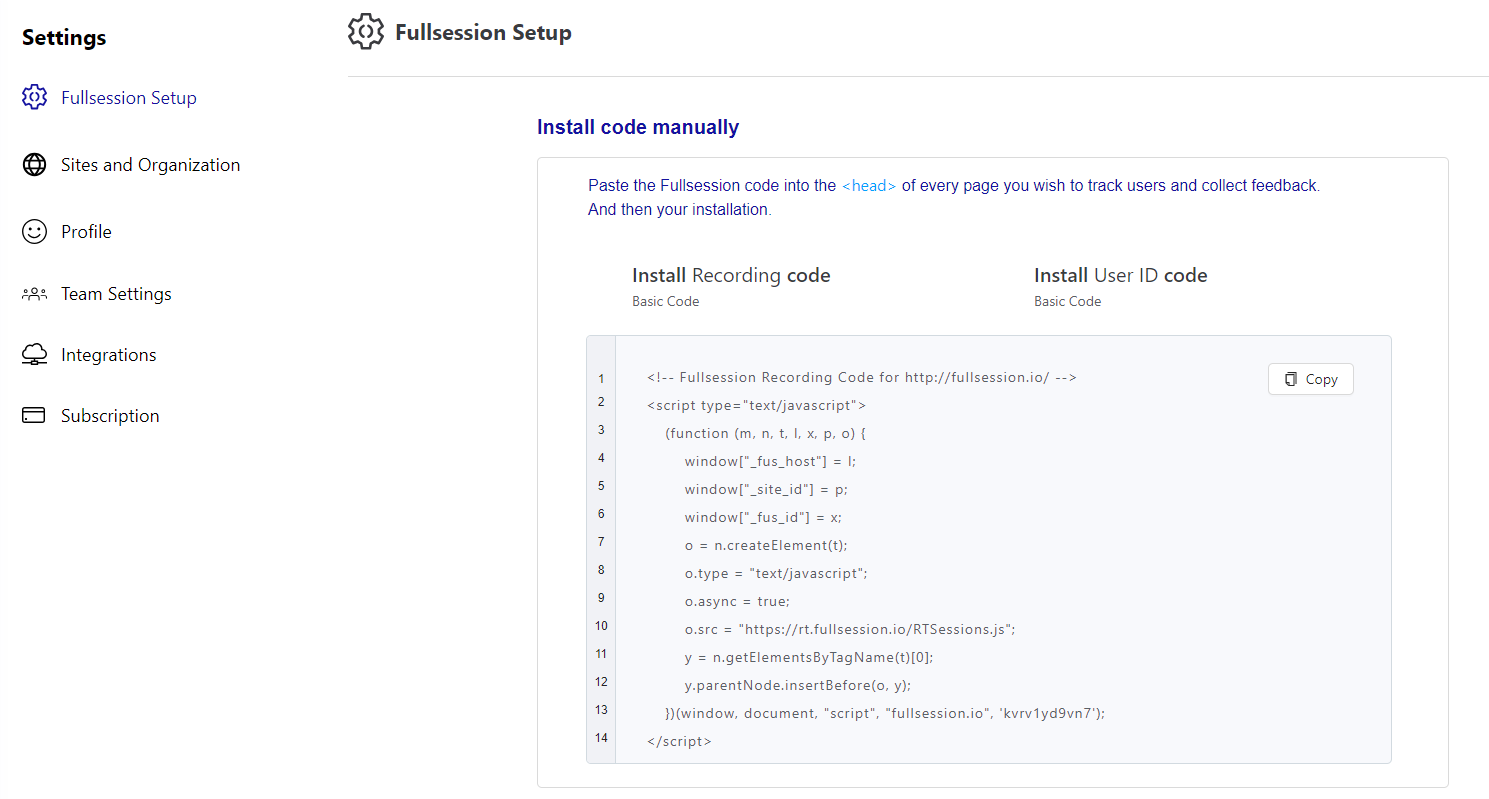Click the Team Settings people icon
The width and height of the screenshot is (1489, 799).
click(x=34, y=294)
